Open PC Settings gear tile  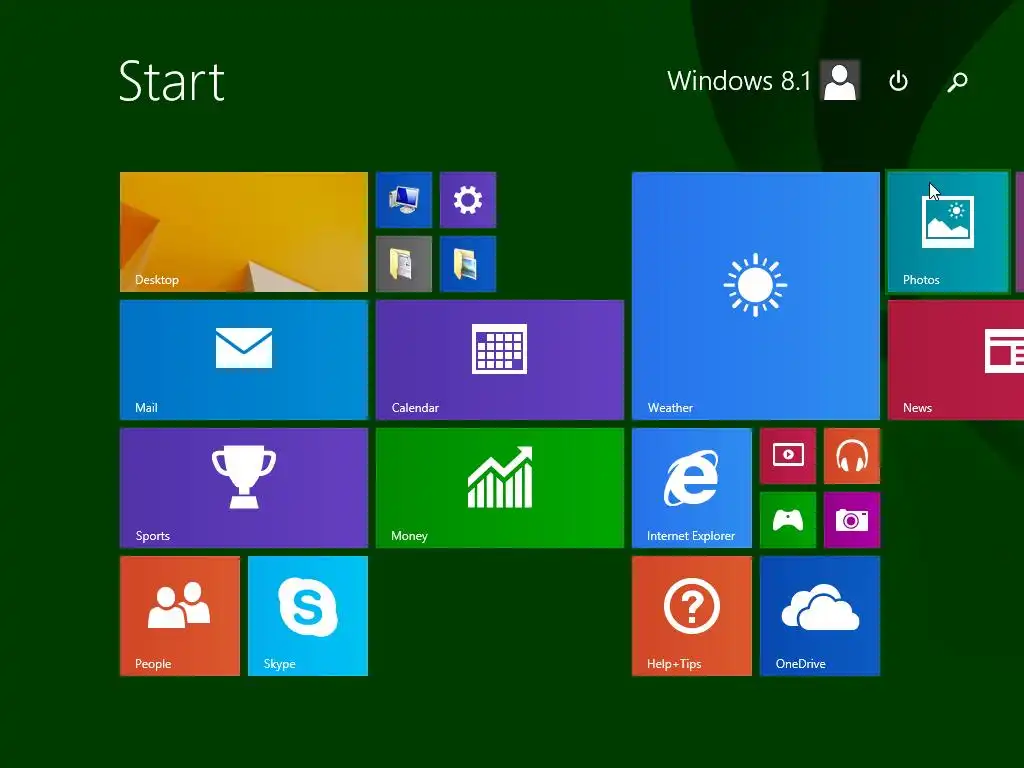click(468, 200)
